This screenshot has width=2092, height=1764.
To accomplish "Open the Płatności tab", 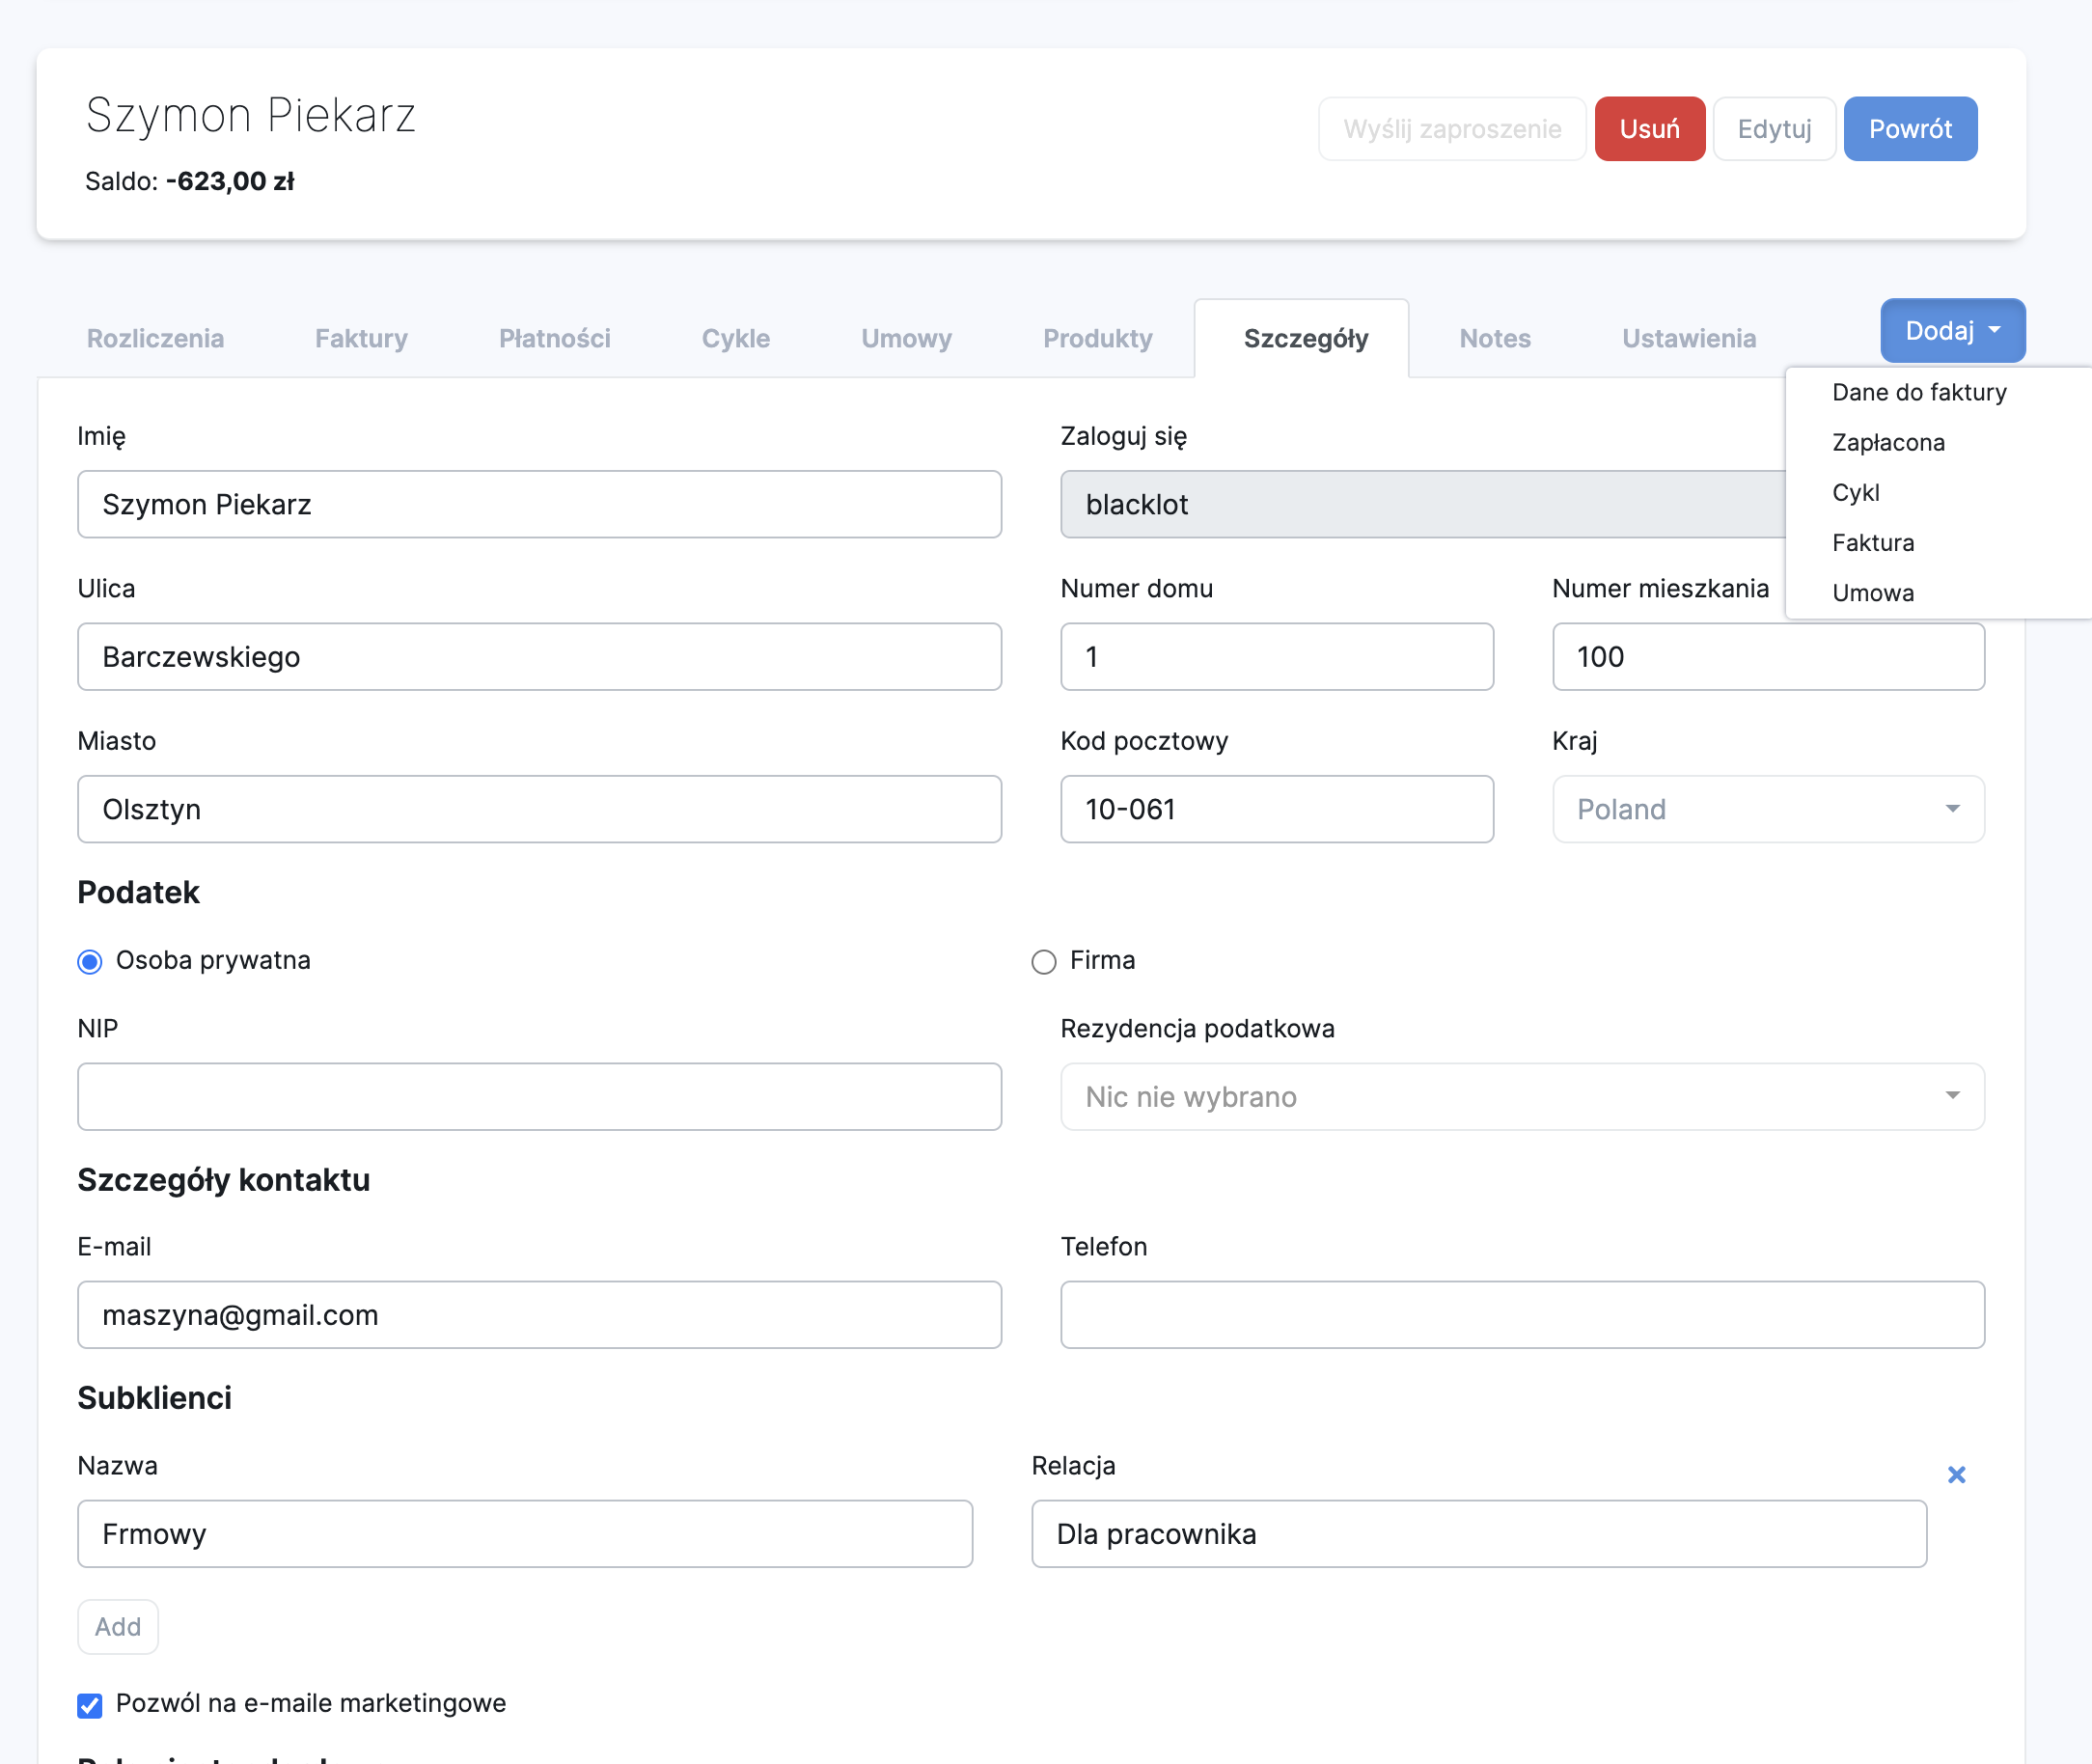I will pyautogui.click(x=554, y=338).
